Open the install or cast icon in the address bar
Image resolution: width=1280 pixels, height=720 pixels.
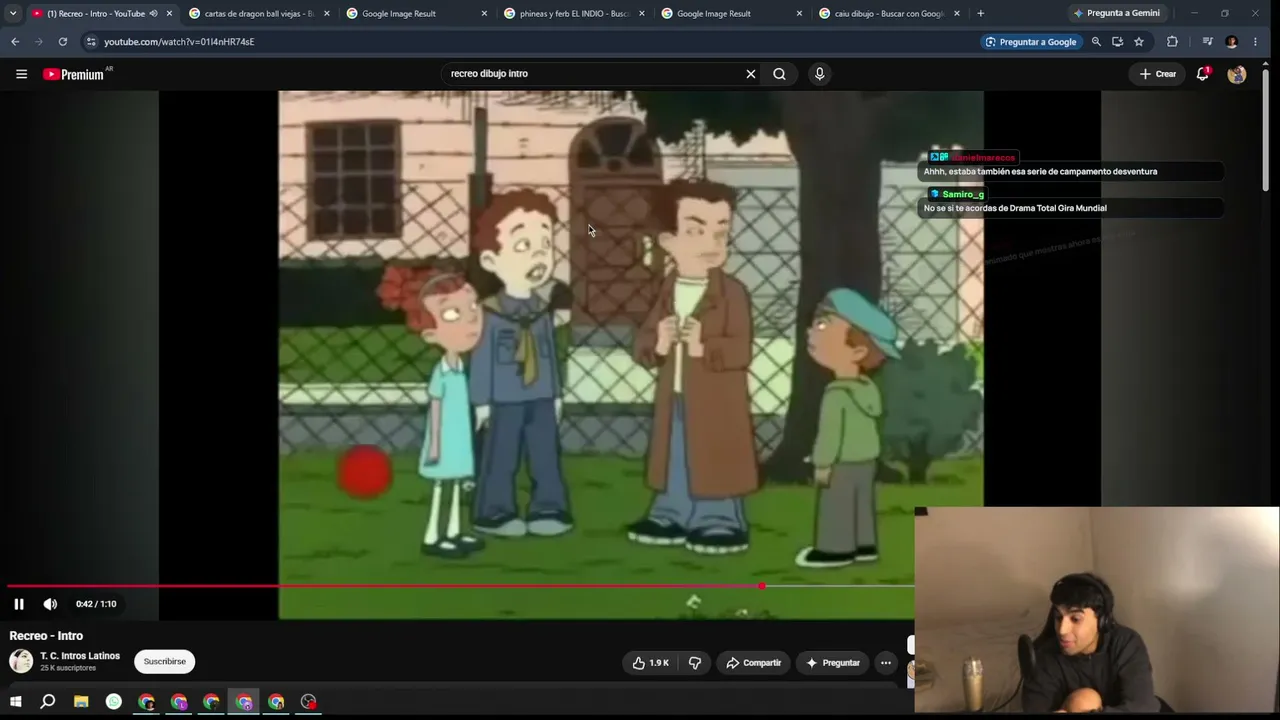(x=1117, y=42)
